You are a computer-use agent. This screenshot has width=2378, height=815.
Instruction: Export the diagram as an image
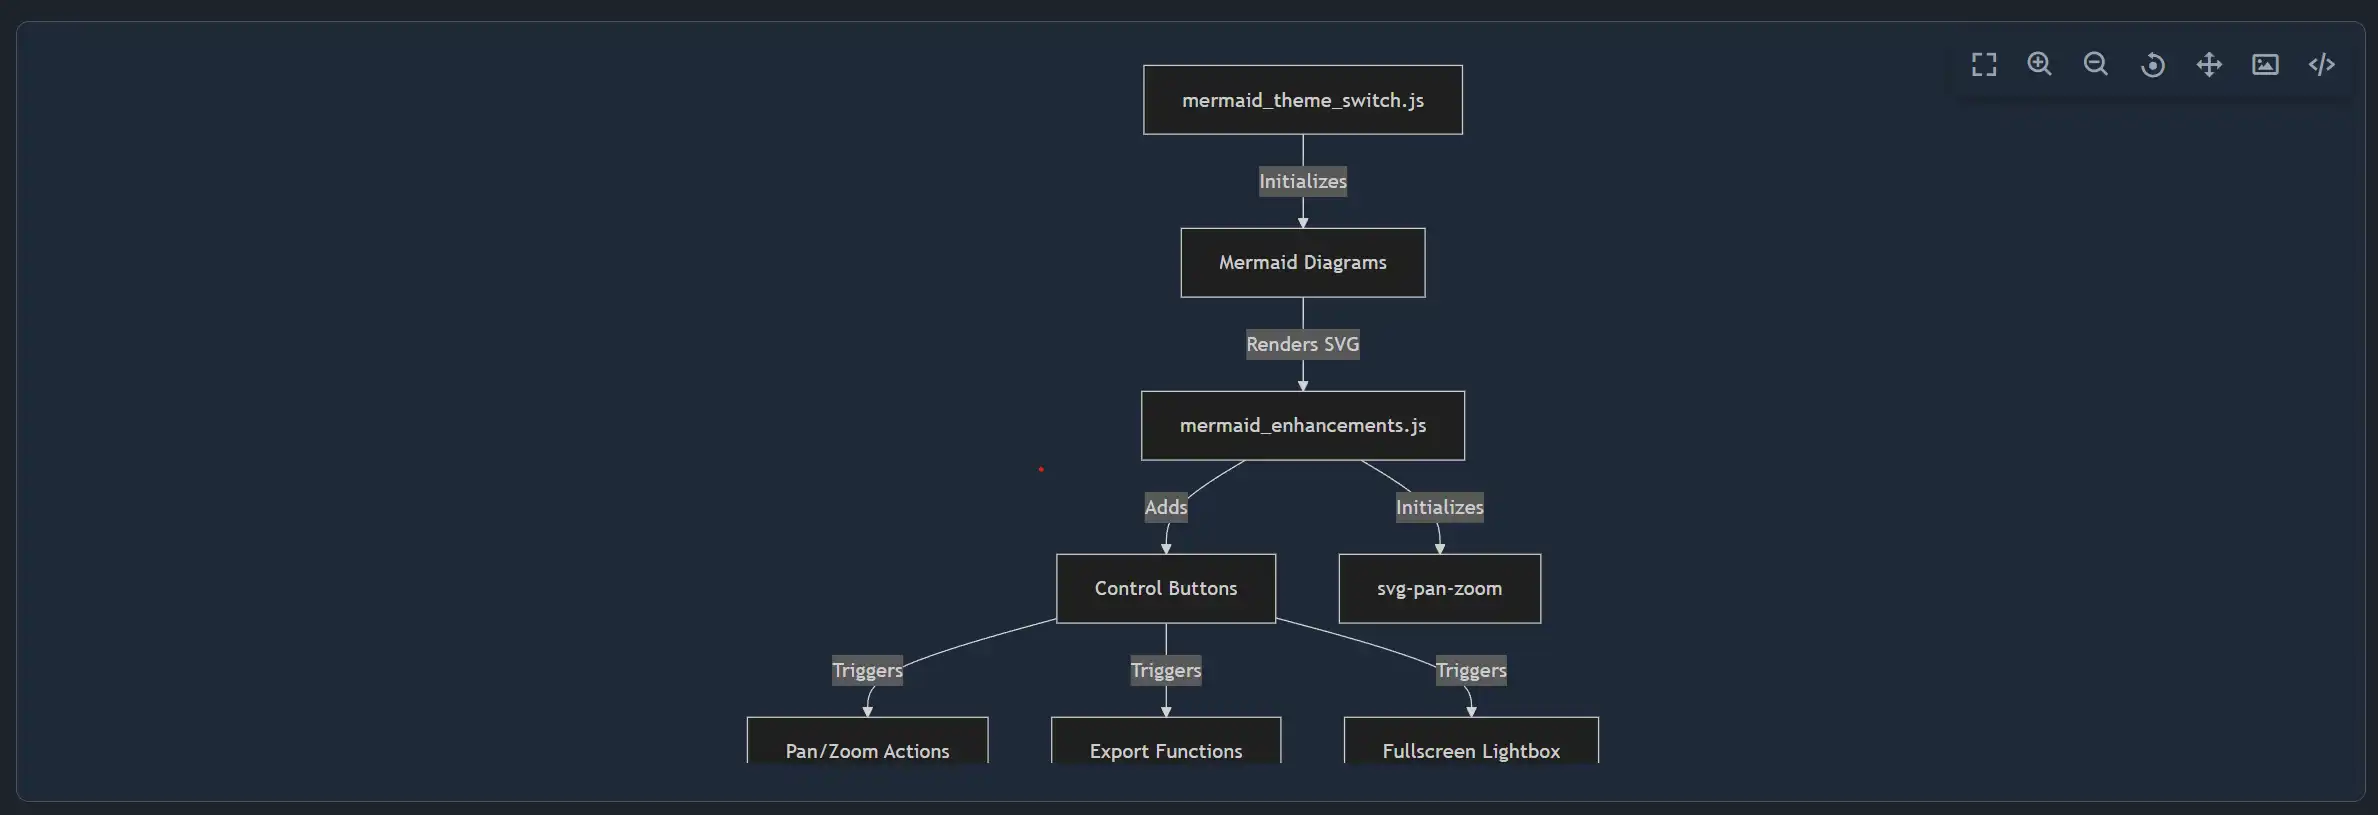[x=2265, y=65]
